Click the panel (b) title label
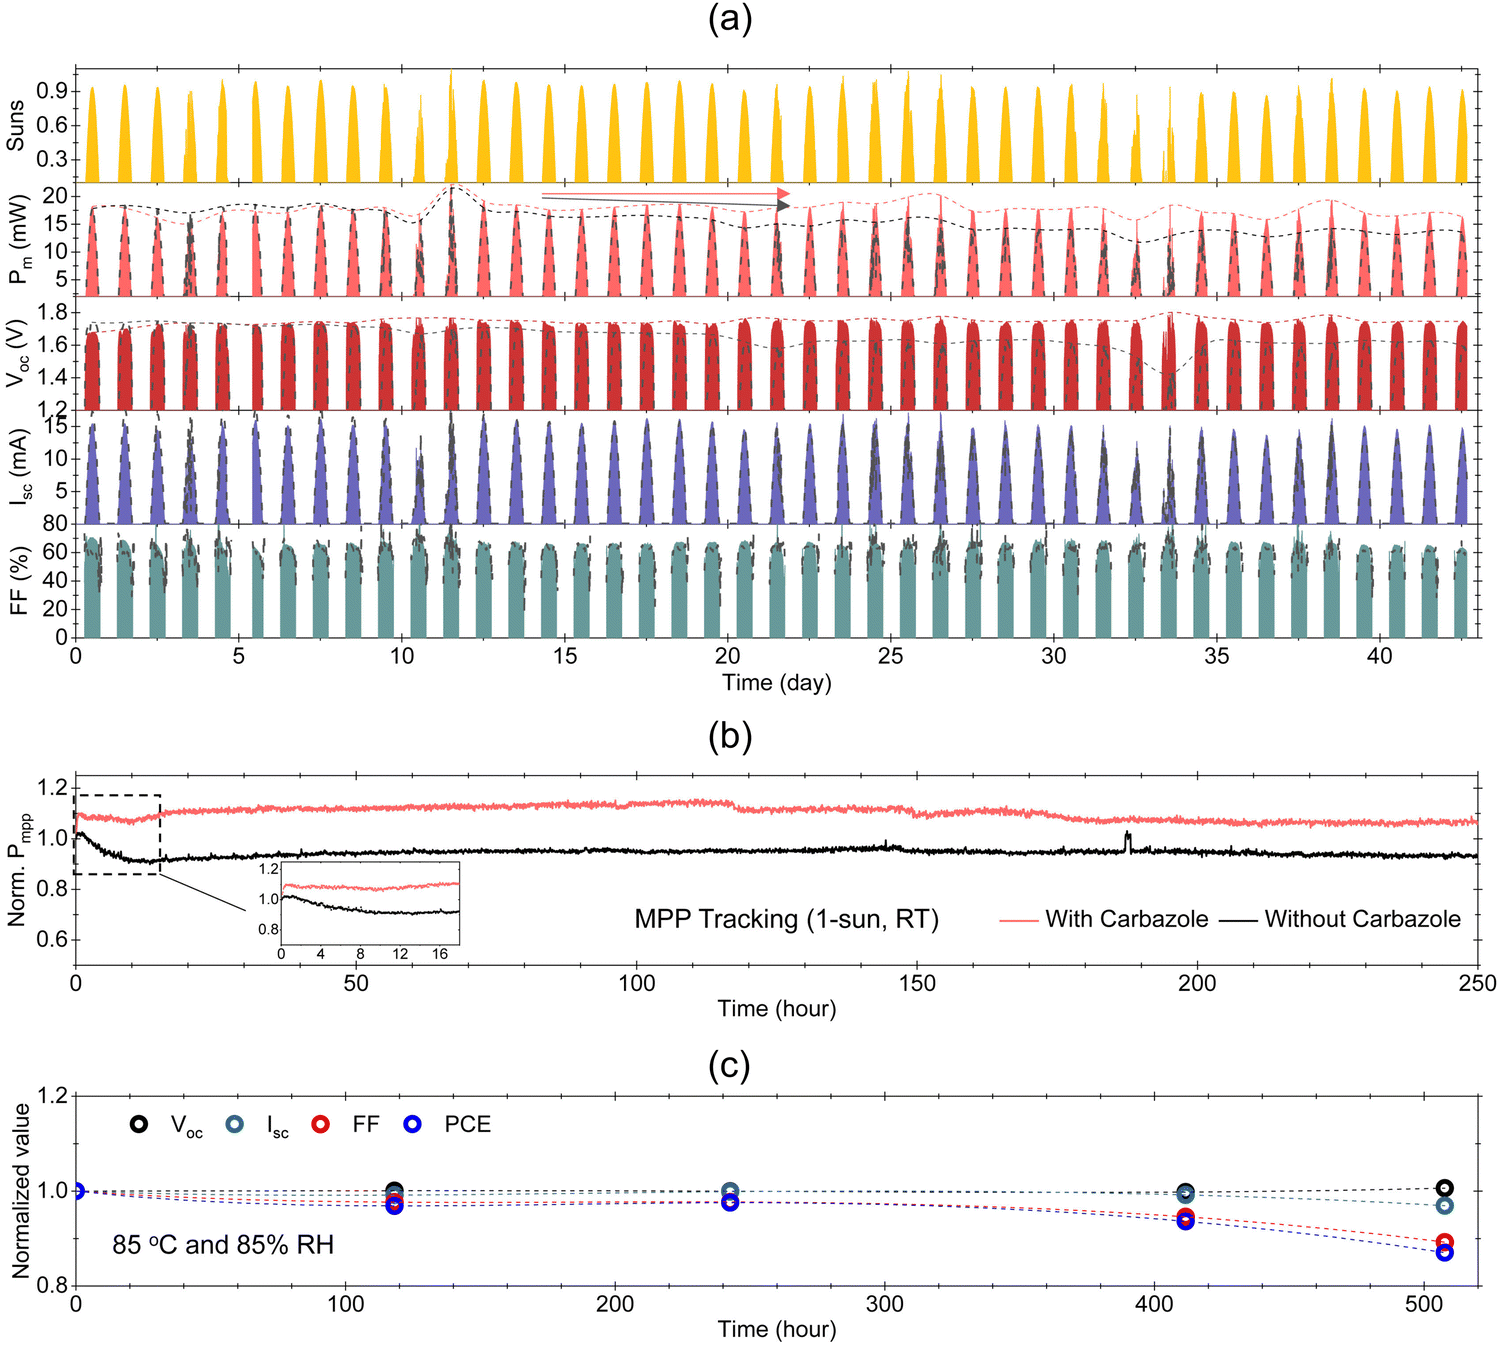Screen dimensions: 1500x1345 tap(729, 736)
